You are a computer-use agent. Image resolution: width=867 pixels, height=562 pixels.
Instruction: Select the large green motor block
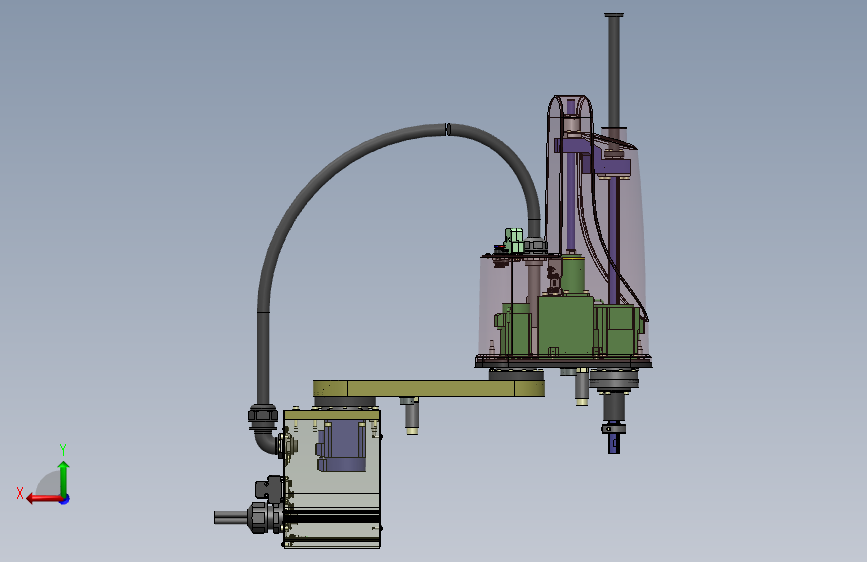[x=566, y=325]
